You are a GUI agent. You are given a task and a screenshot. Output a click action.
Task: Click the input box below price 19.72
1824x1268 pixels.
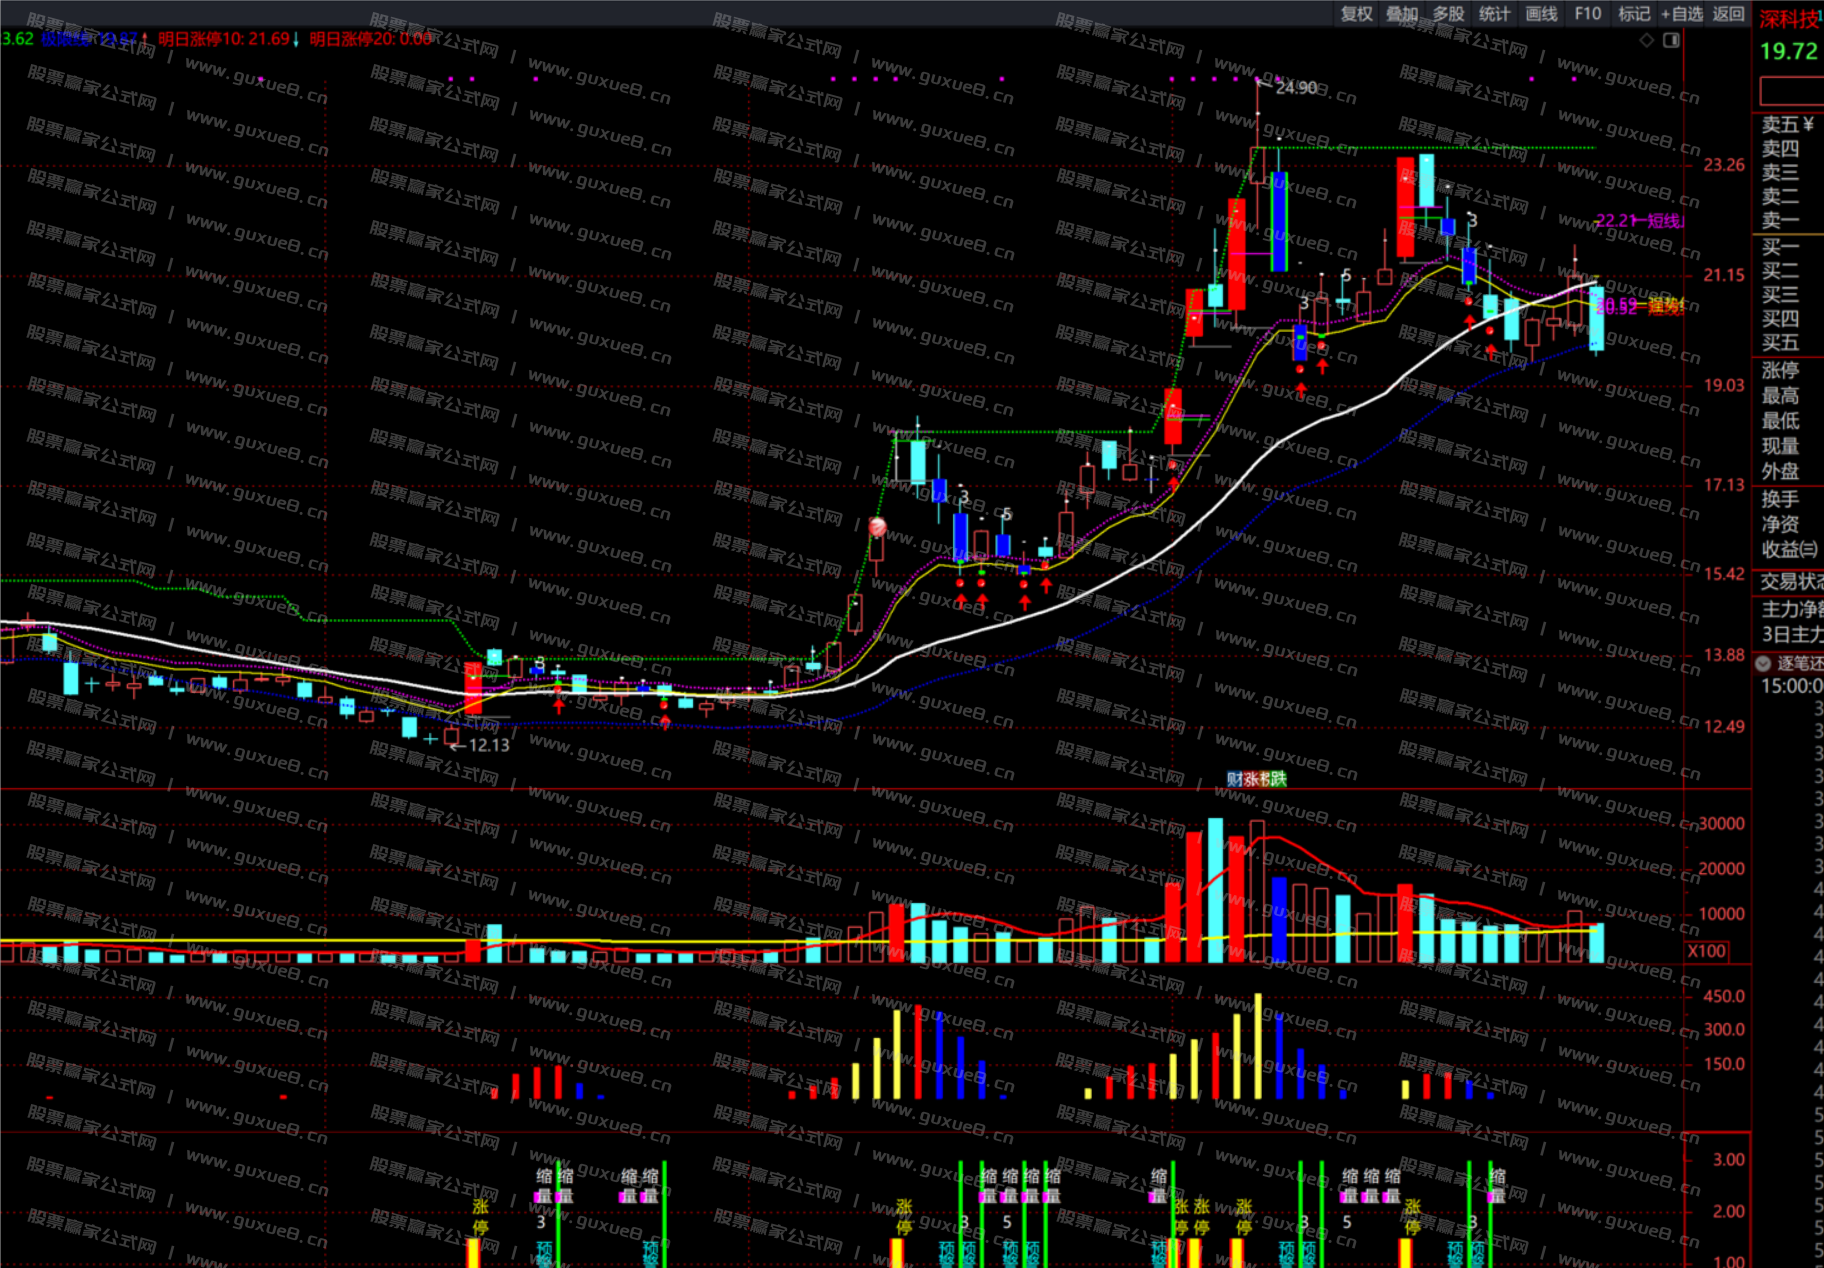pos(1792,92)
